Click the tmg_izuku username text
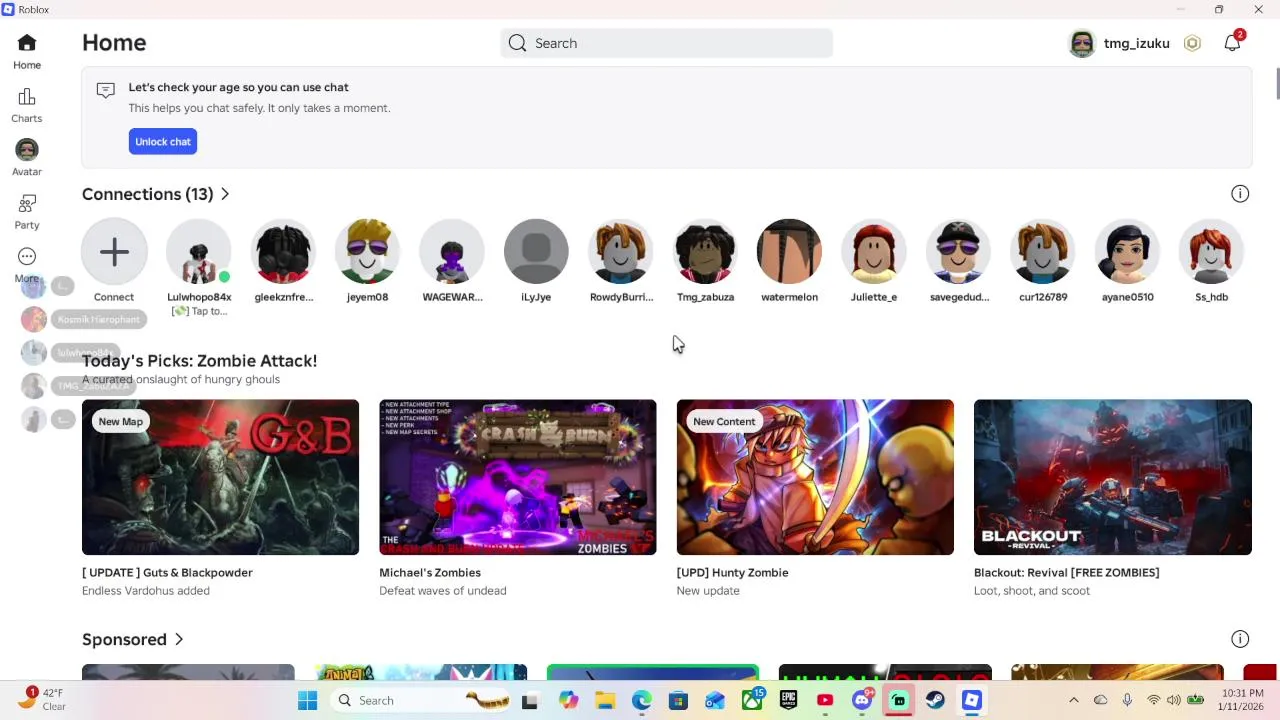 (1137, 43)
